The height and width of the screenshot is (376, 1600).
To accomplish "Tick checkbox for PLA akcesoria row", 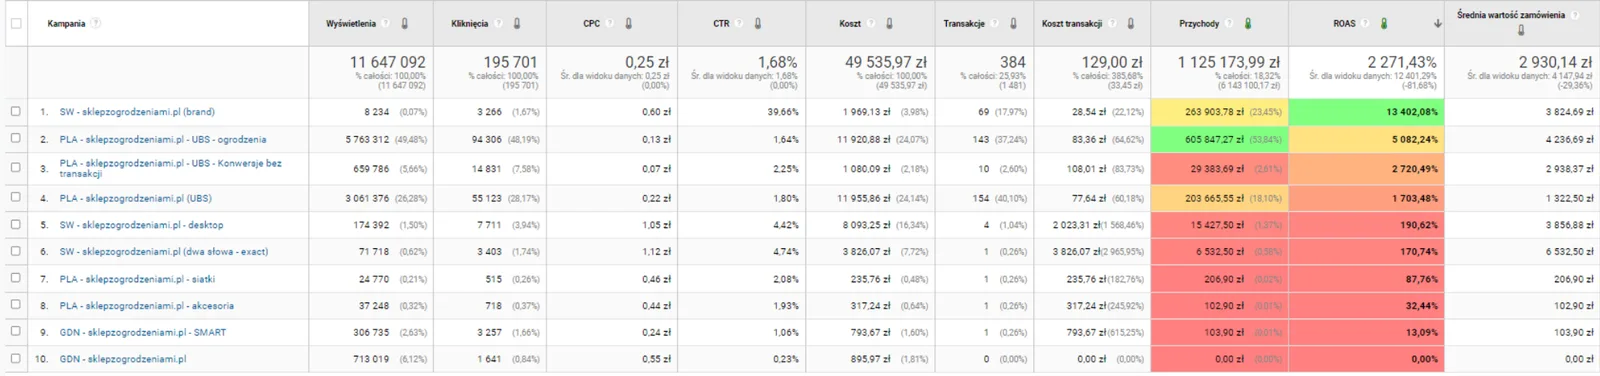I will click(x=15, y=305).
